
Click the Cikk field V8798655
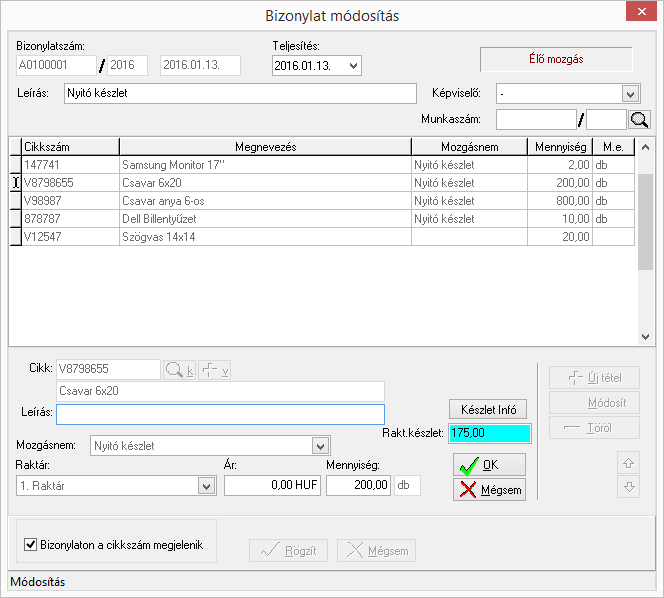point(108,369)
